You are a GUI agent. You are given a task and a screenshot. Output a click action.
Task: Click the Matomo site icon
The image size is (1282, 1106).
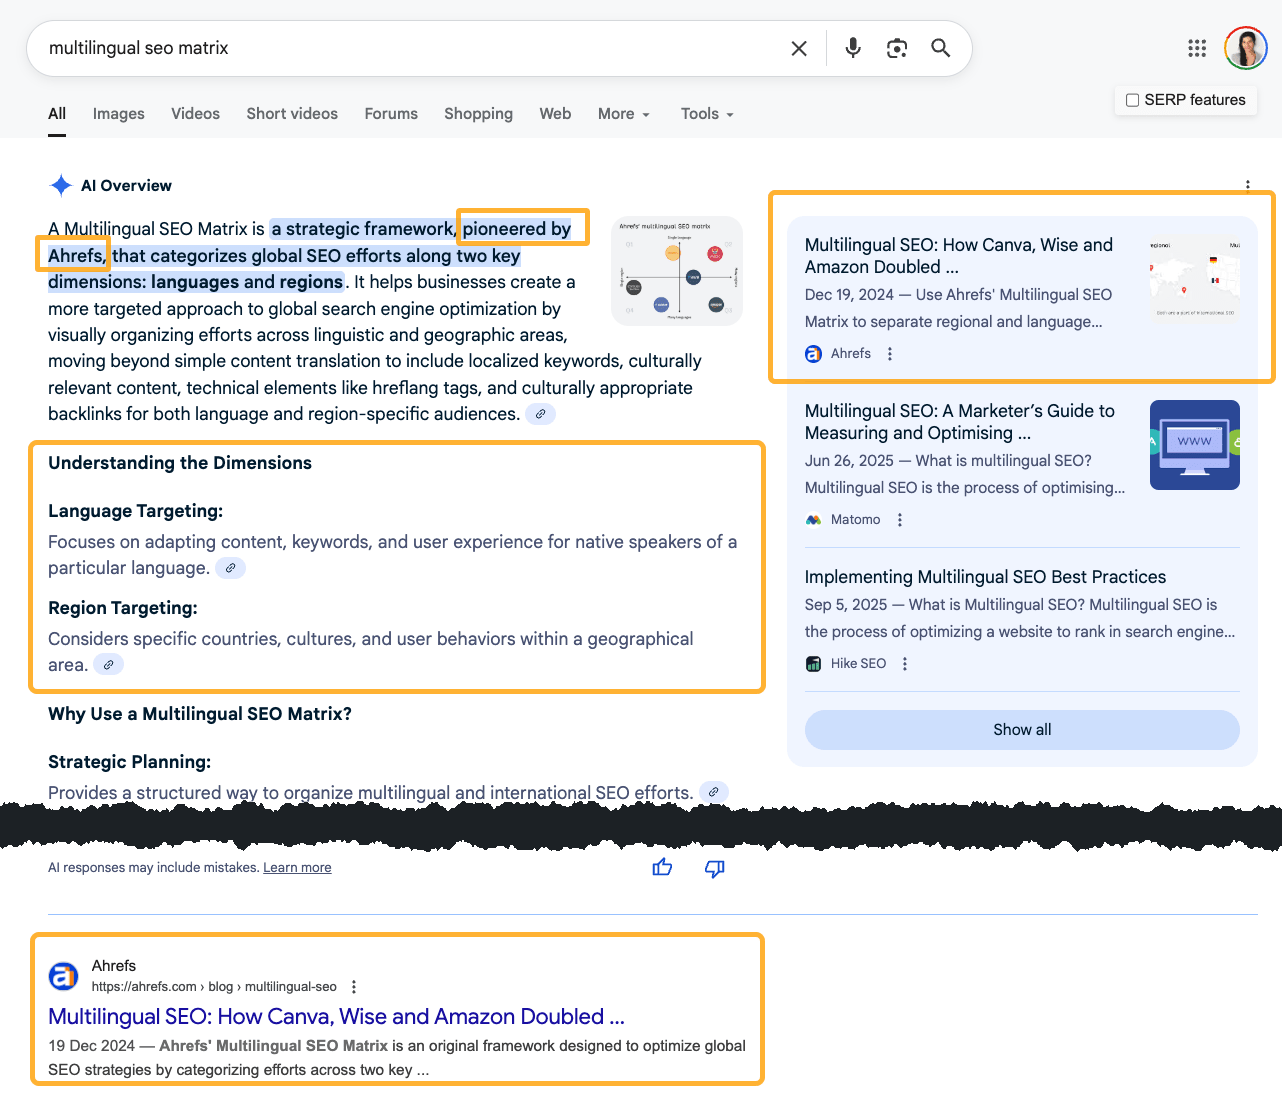click(812, 519)
